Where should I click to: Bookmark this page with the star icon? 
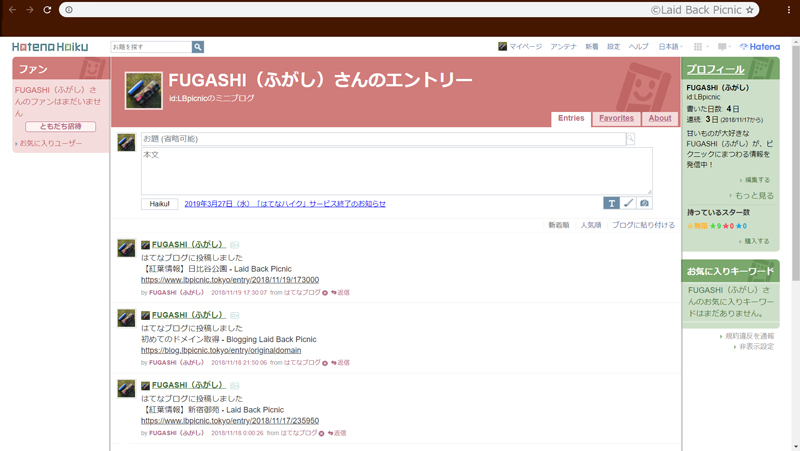pyautogui.click(x=749, y=10)
